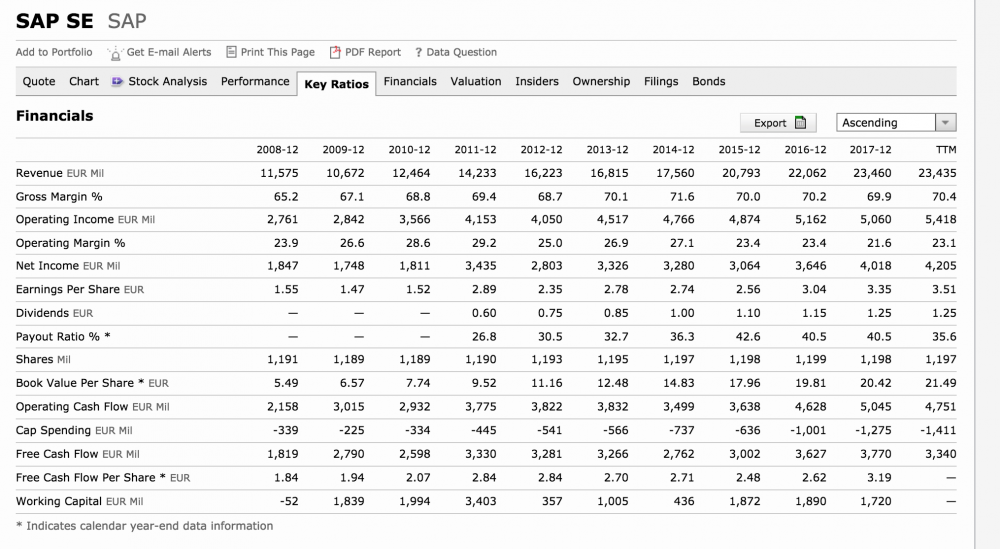Click the PDF Report document icon
Viewport: 1000px width, 549px height.
[x=336, y=52]
